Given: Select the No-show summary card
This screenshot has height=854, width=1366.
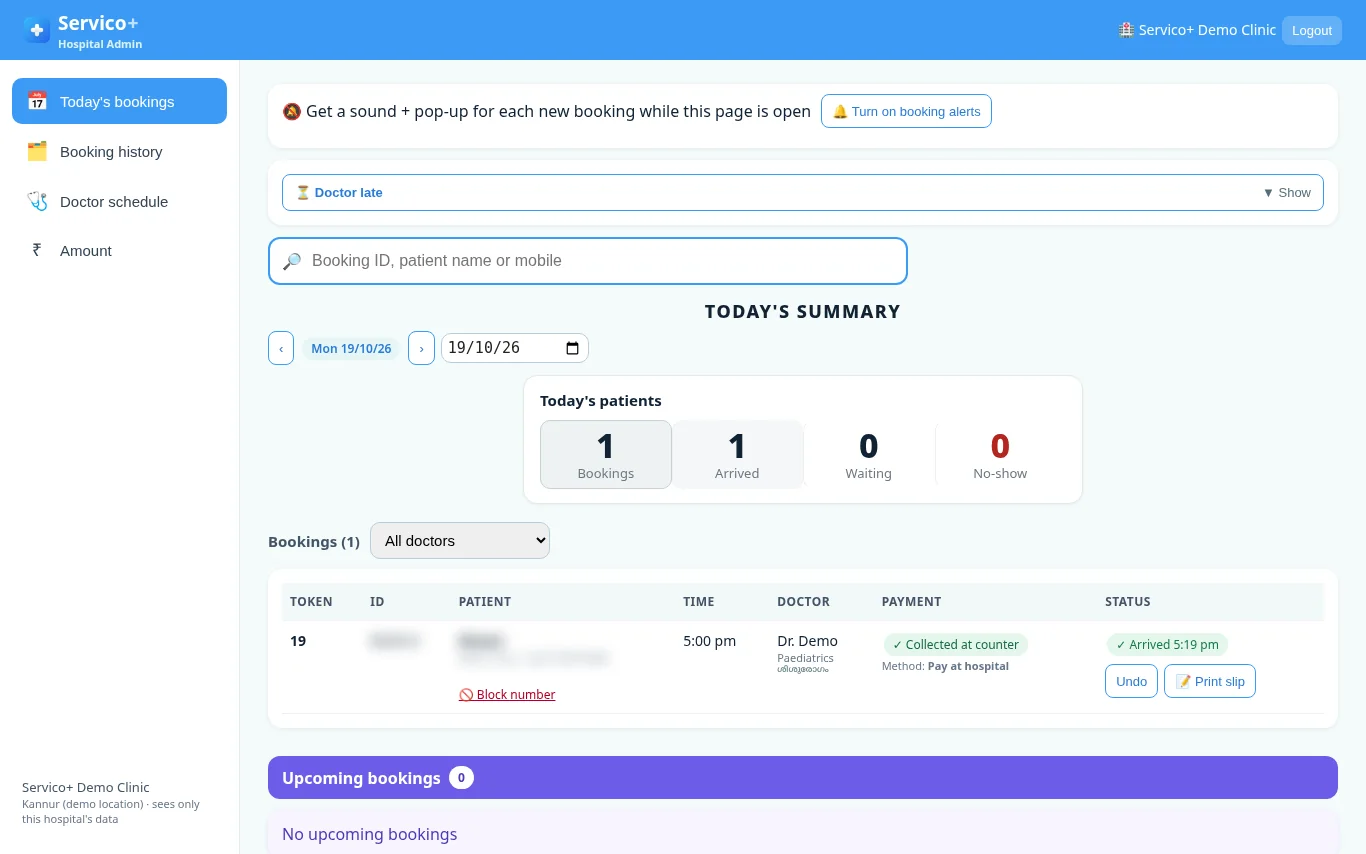Looking at the screenshot, I should (1000, 454).
